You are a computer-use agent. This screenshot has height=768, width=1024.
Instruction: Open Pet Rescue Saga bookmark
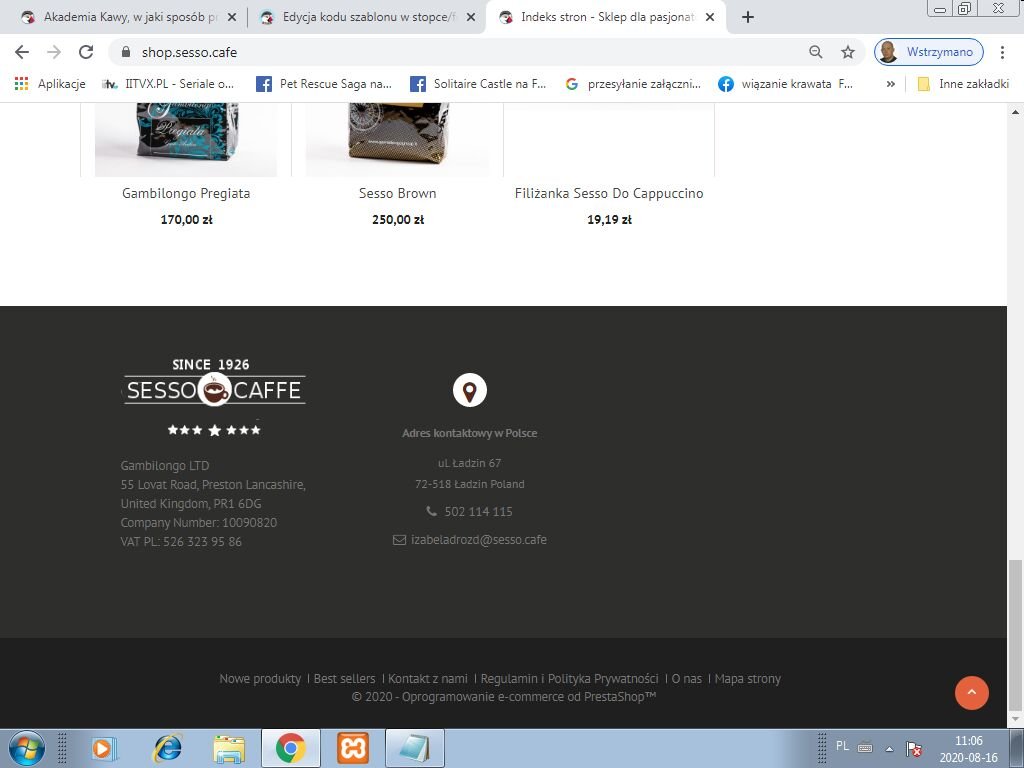pos(324,84)
